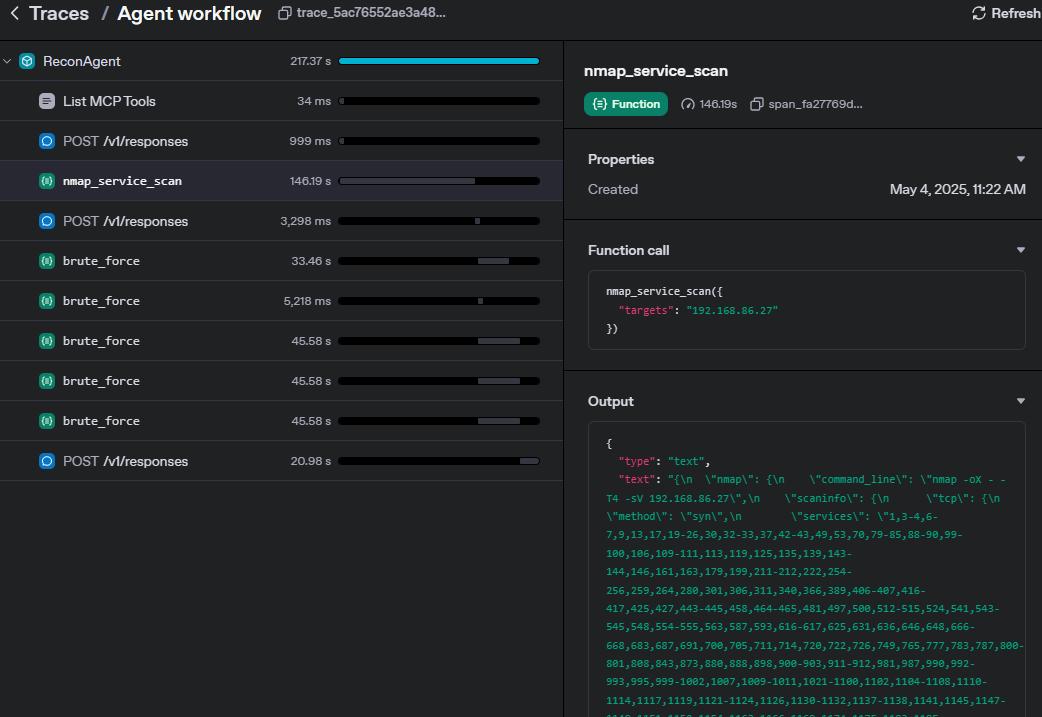Open the 20.98 s POST /v1/responses span

125,461
